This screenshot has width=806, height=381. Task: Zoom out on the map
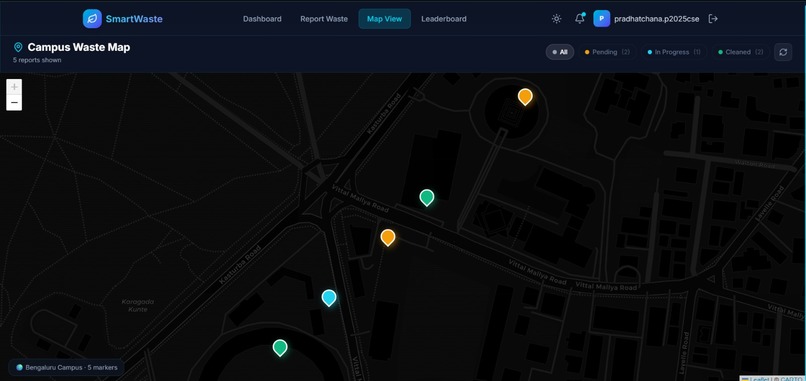pyautogui.click(x=14, y=103)
